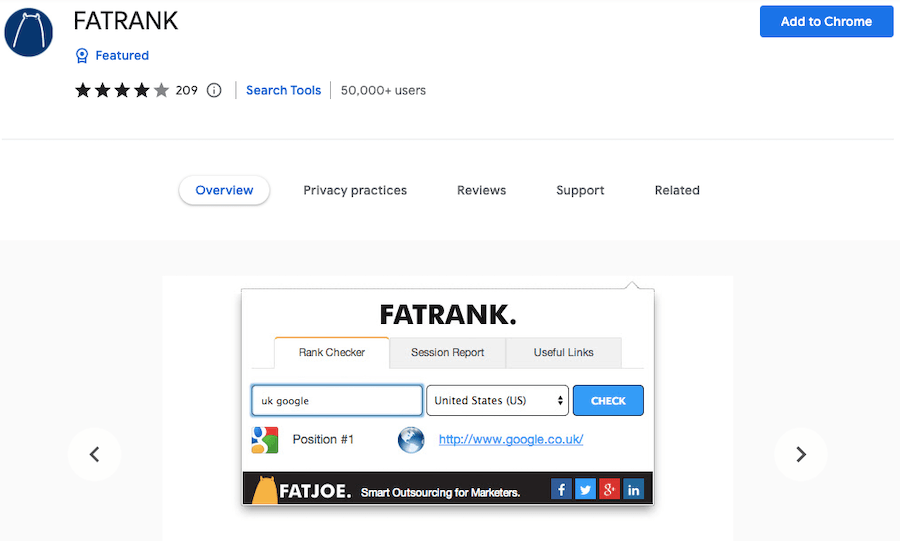Screen dimensions: 900x541
Task: Click the globe icon beside the URL
Action: (411, 440)
